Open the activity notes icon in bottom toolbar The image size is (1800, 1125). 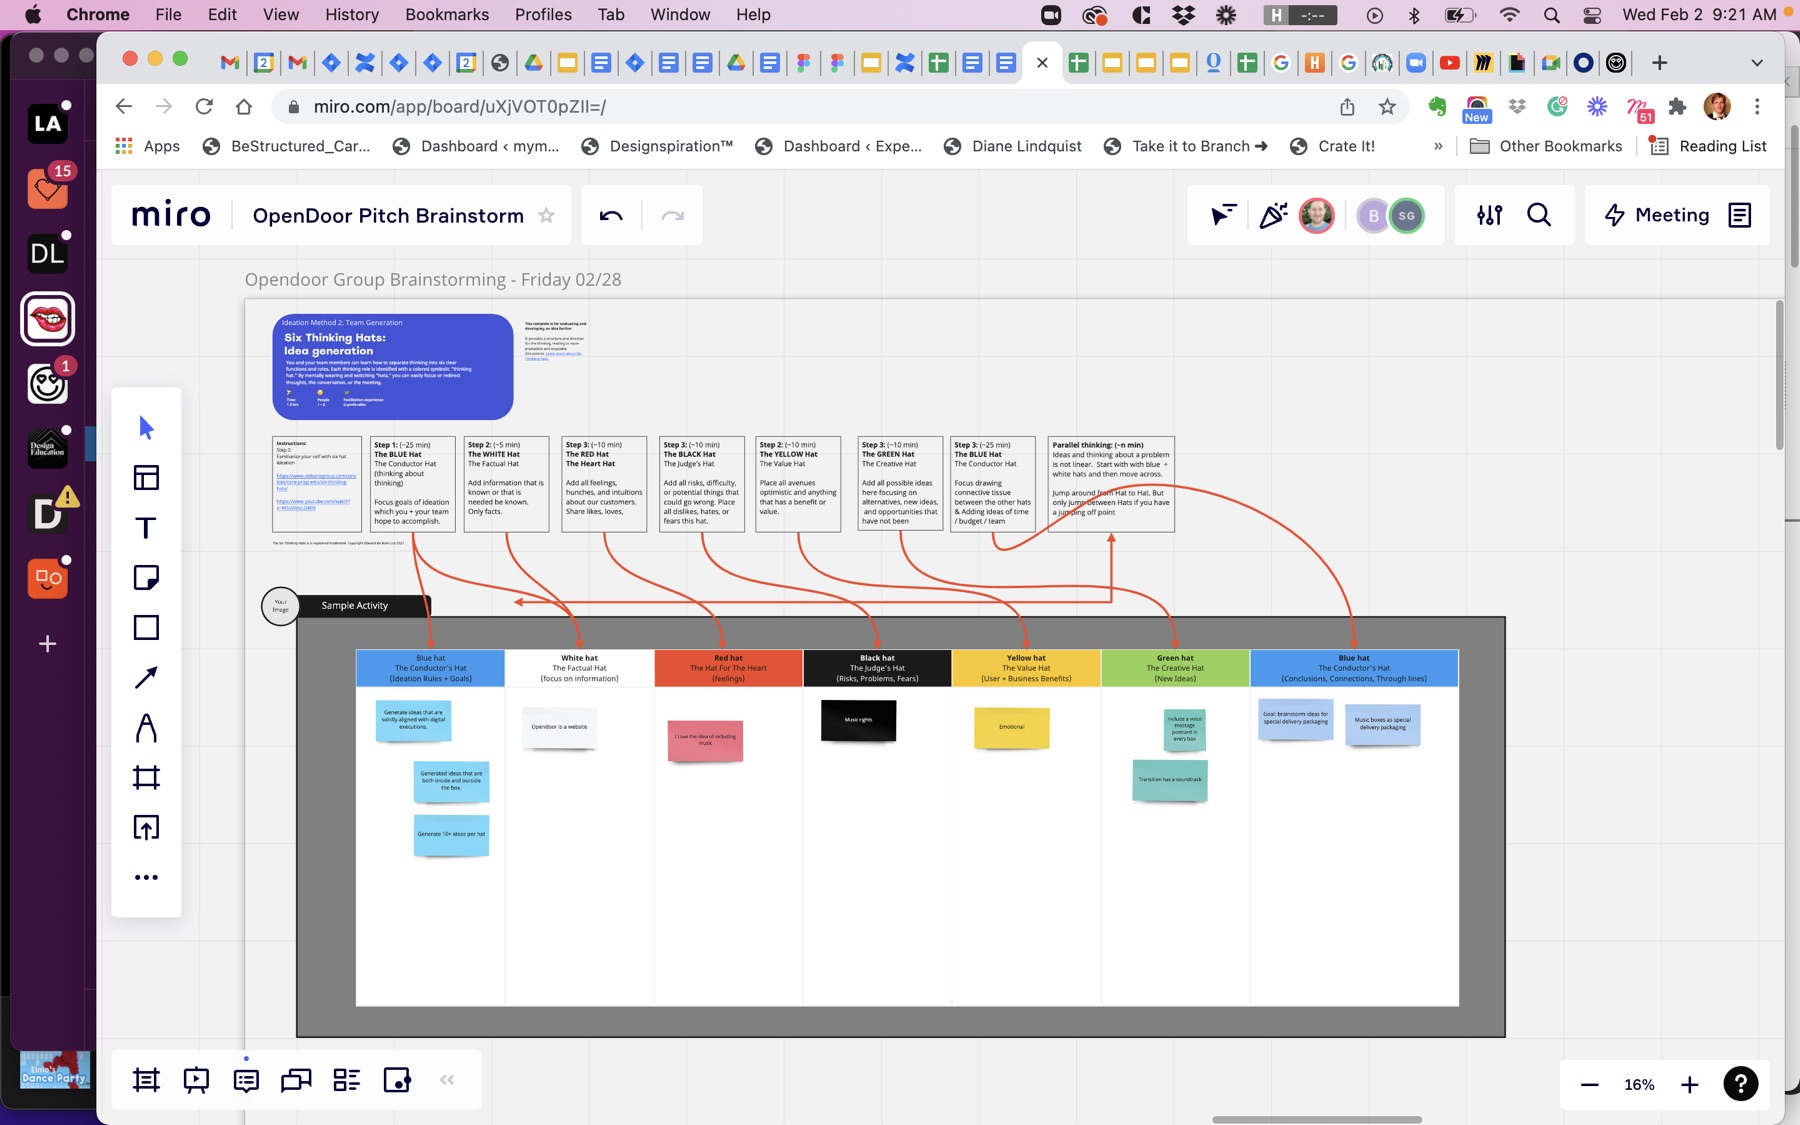coord(397,1080)
